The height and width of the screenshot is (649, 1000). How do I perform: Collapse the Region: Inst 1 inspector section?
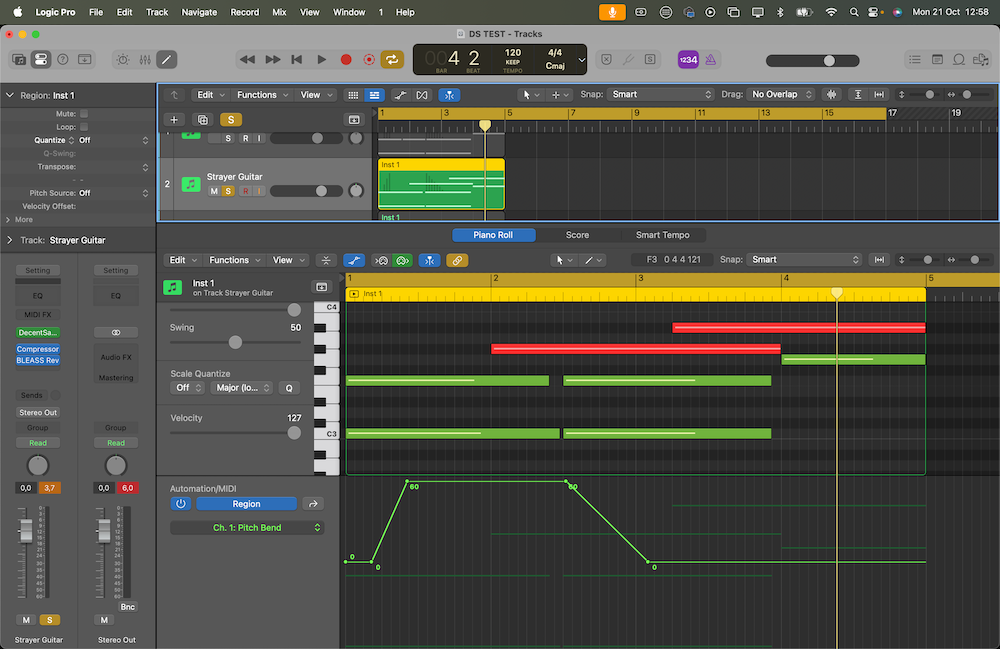(10, 95)
